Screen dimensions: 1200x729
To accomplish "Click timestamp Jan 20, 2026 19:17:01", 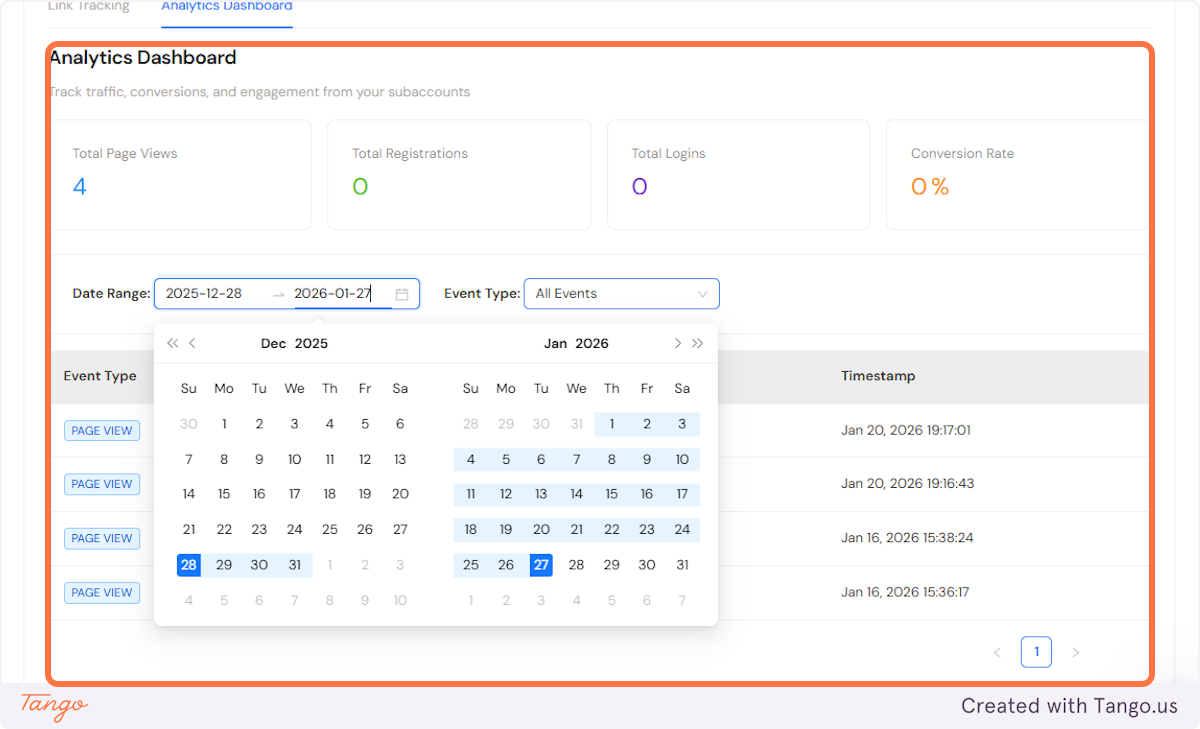I will coord(906,430).
